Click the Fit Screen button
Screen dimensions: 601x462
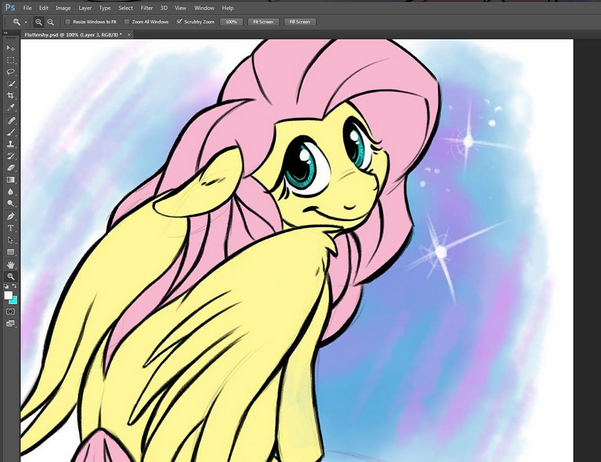click(x=263, y=22)
